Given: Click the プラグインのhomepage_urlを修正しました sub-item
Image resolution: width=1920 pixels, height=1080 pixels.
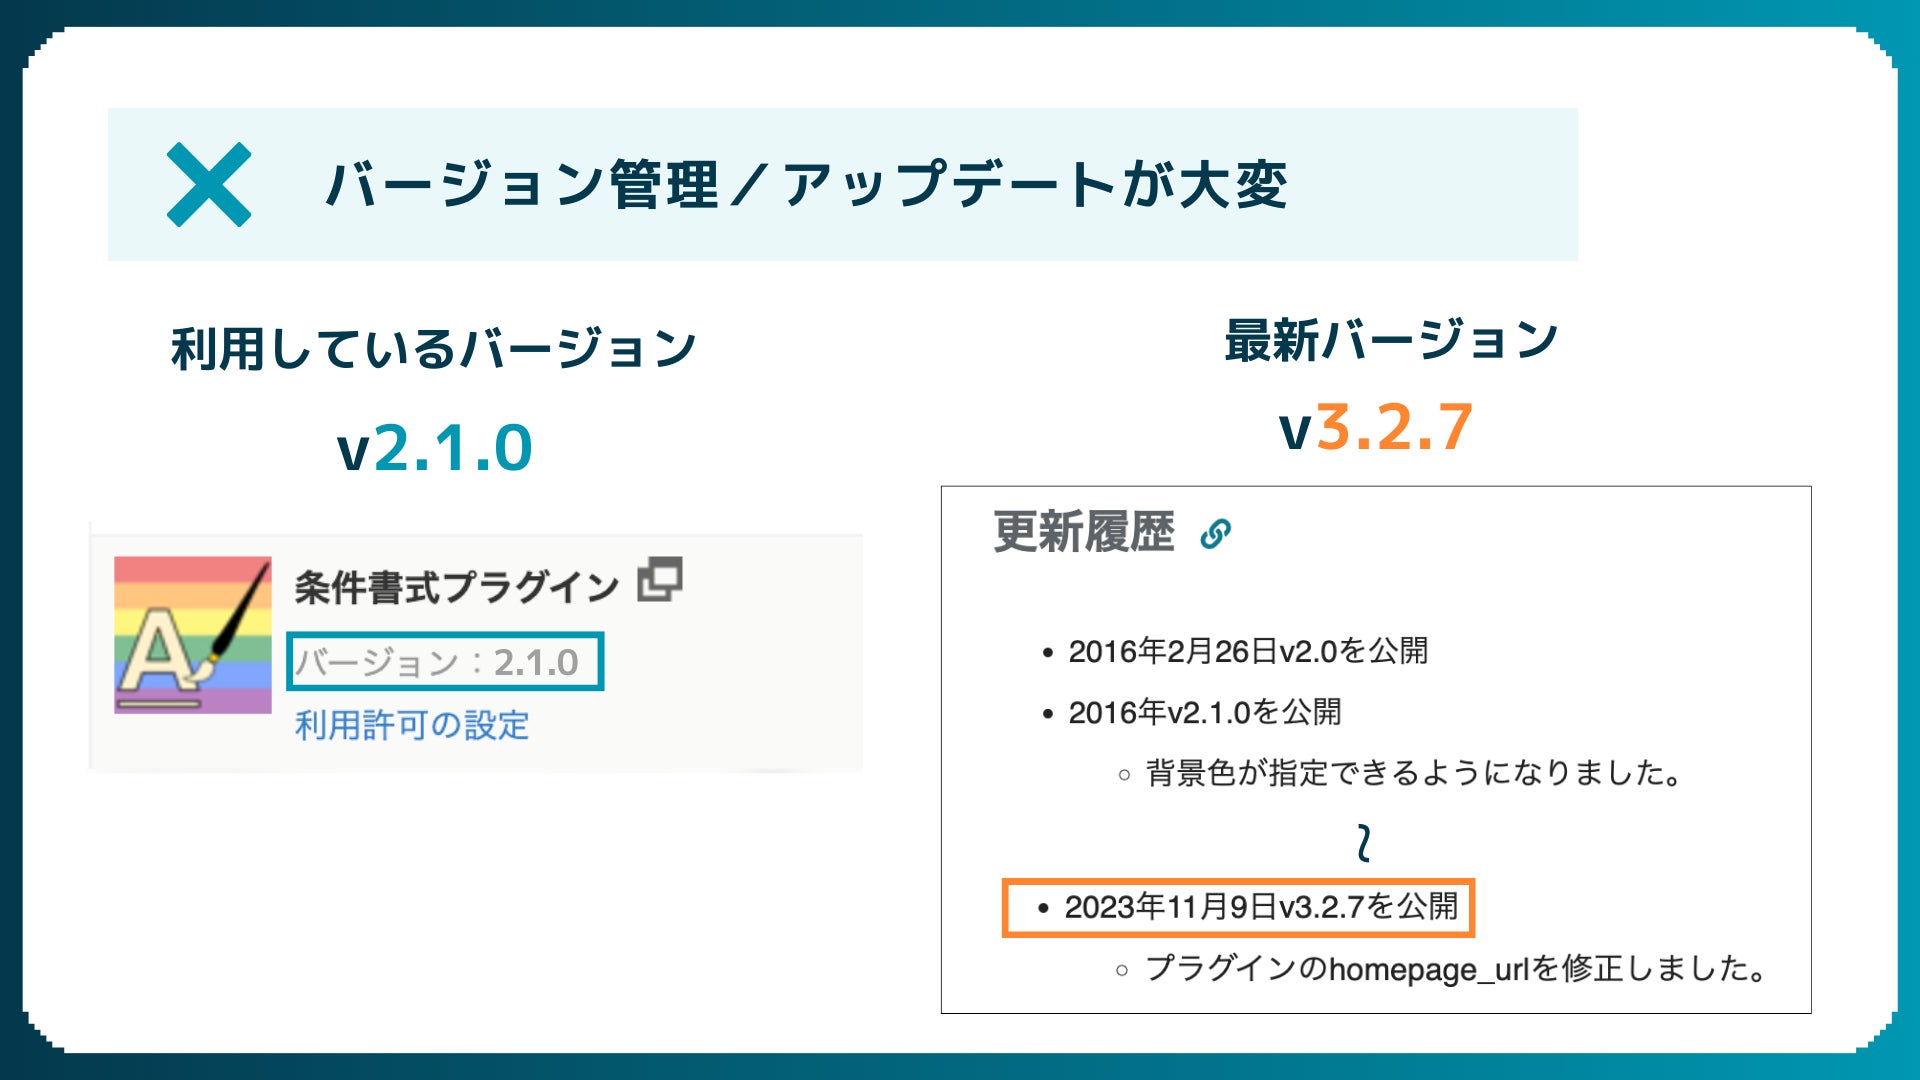Looking at the screenshot, I should click(x=1456, y=968).
